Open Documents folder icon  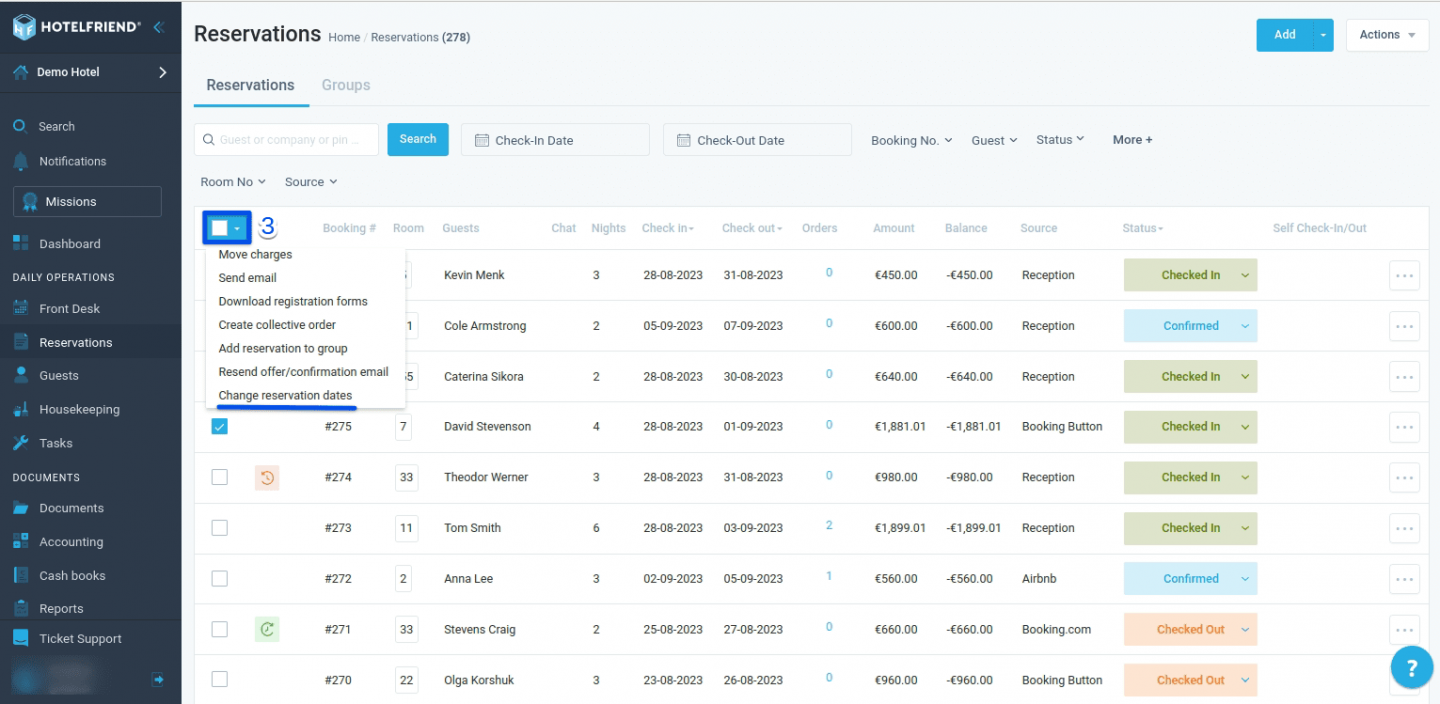click(20, 508)
